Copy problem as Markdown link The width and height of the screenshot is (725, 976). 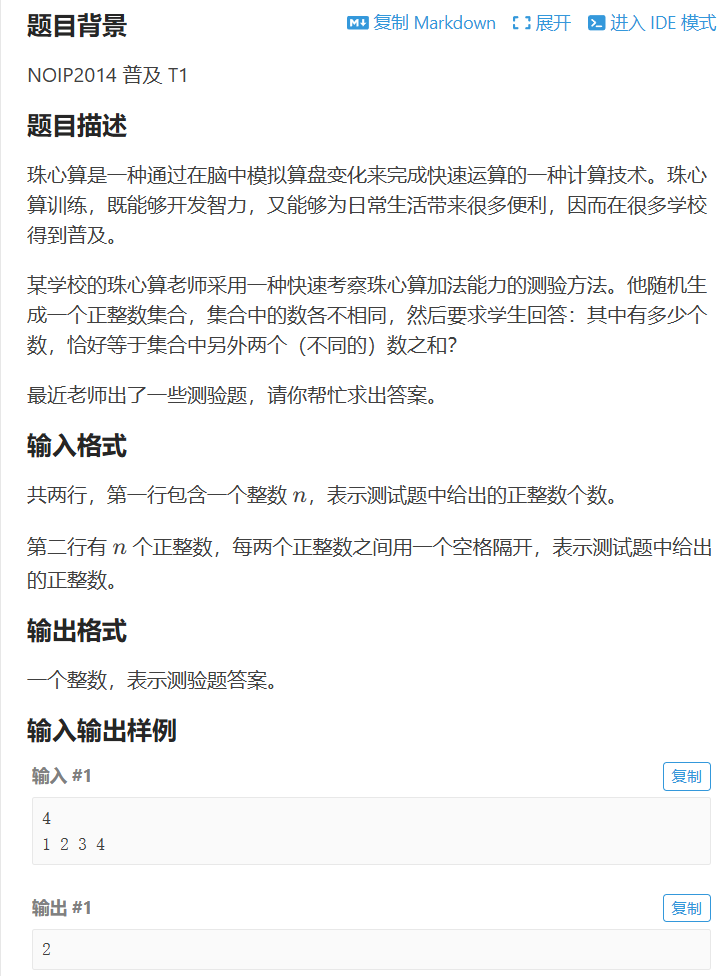pyautogui.click(x=421, y=23)
